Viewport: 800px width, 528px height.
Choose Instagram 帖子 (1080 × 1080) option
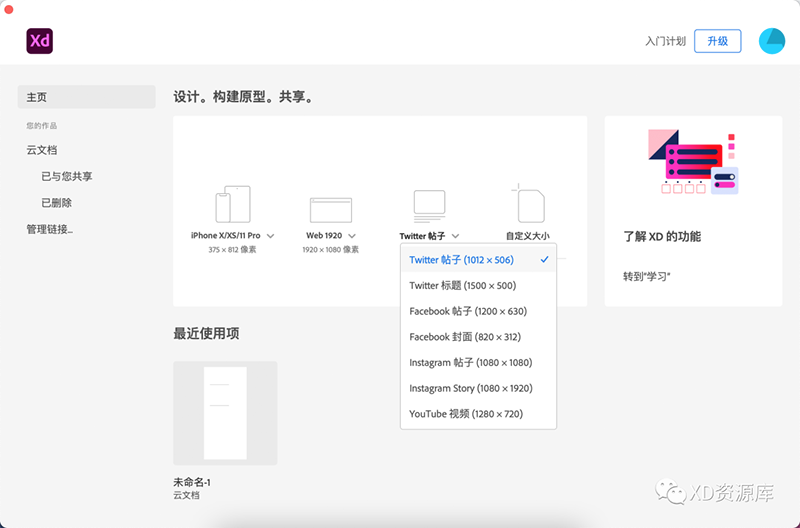pyautogui.click(x=478, y=362)
